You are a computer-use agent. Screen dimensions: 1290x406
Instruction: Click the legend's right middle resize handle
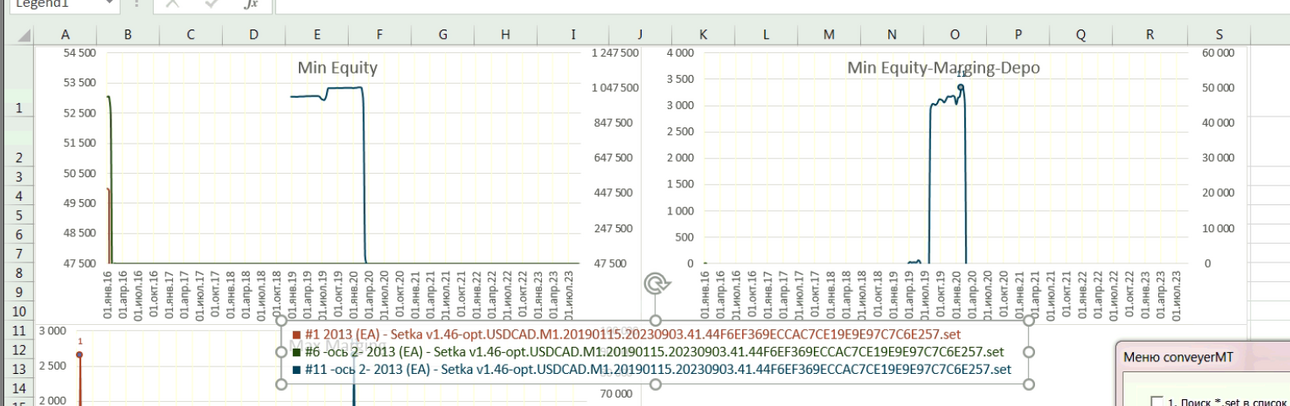coord(1029,352)
